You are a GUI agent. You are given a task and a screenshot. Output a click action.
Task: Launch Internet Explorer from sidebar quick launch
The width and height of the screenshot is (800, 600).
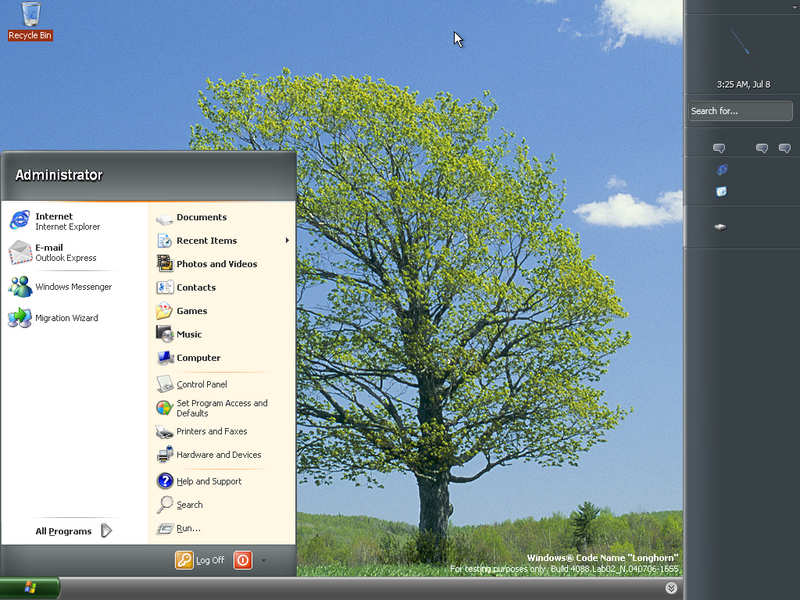pos(722,170)
